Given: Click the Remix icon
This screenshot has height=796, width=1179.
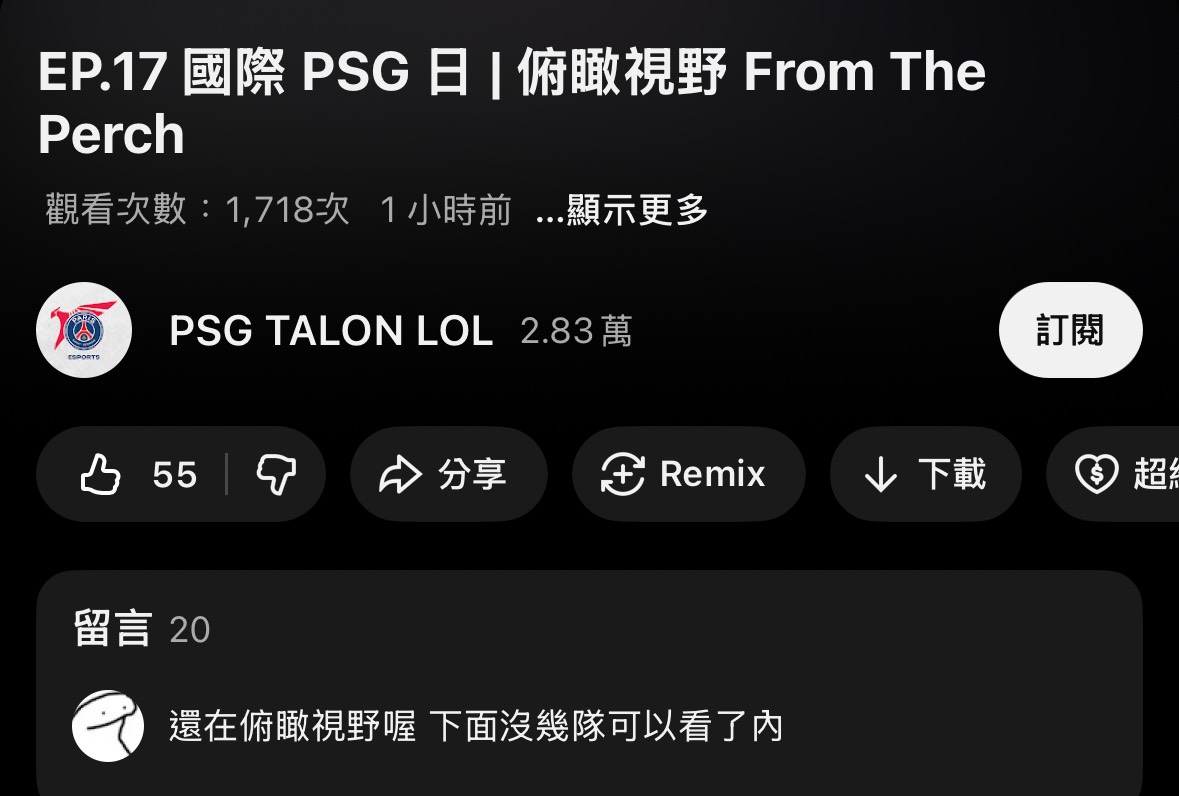Looking at the screenshot, I should click(x=623, y=474).
